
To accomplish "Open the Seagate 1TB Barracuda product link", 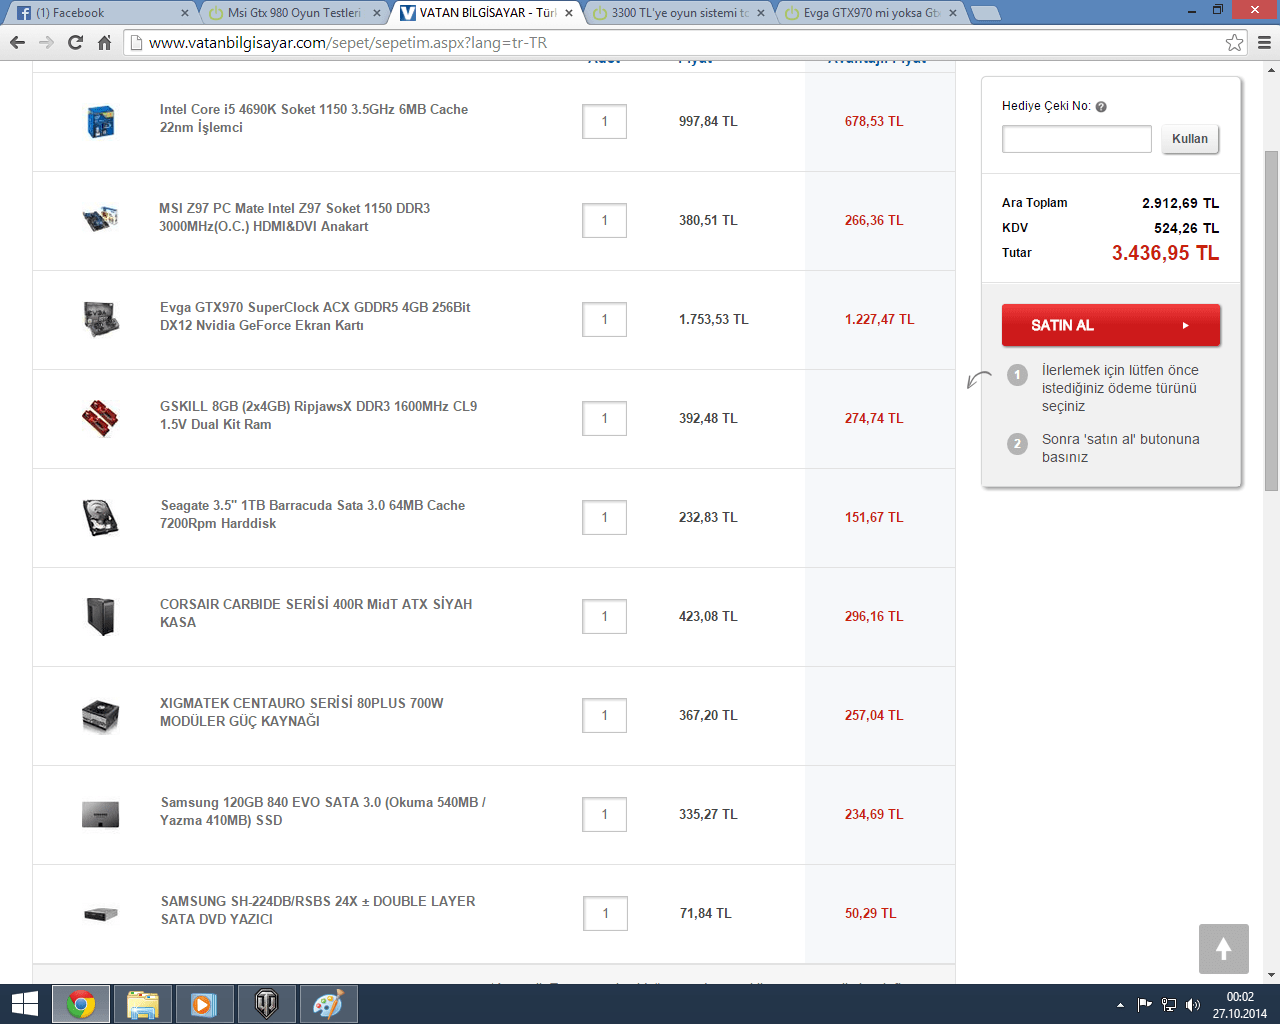I will click(x=312, y=514).
